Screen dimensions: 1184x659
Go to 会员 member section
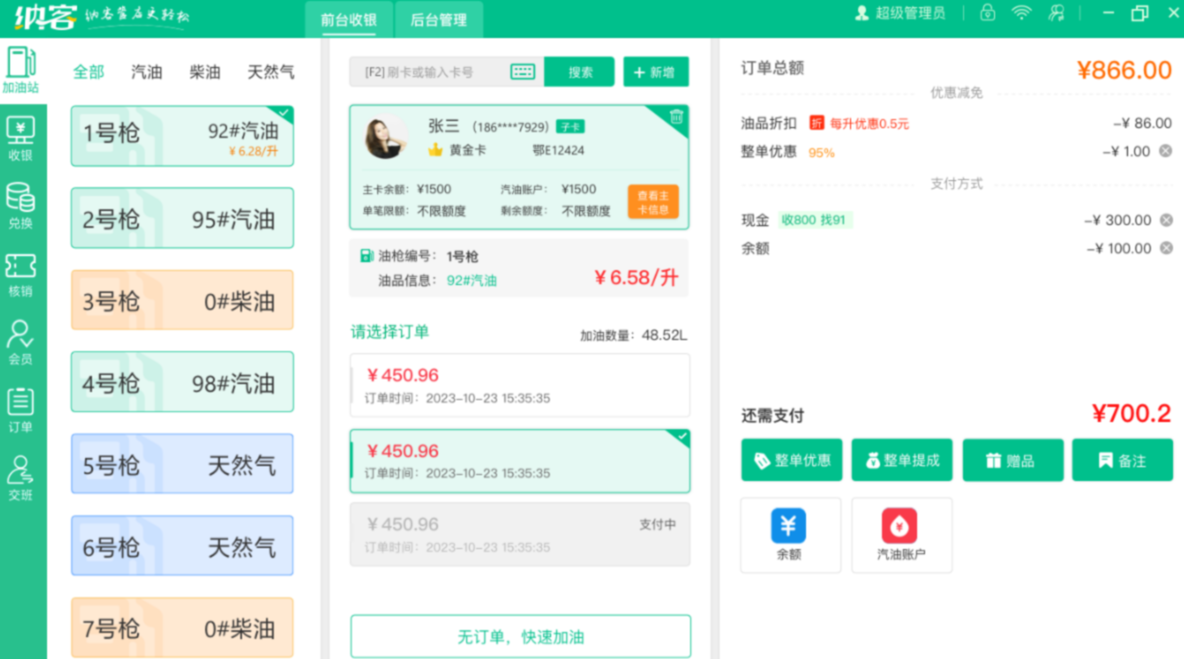click(x=21, y=342)
